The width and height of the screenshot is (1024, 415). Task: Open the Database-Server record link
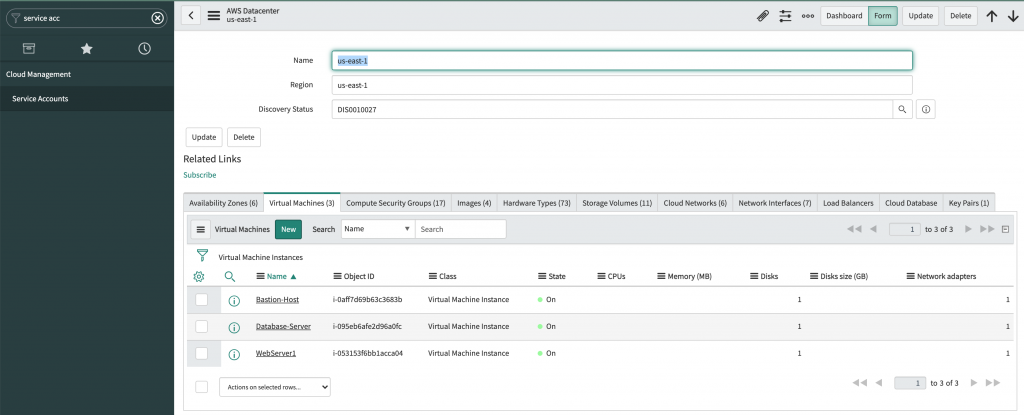coord(283,326)
